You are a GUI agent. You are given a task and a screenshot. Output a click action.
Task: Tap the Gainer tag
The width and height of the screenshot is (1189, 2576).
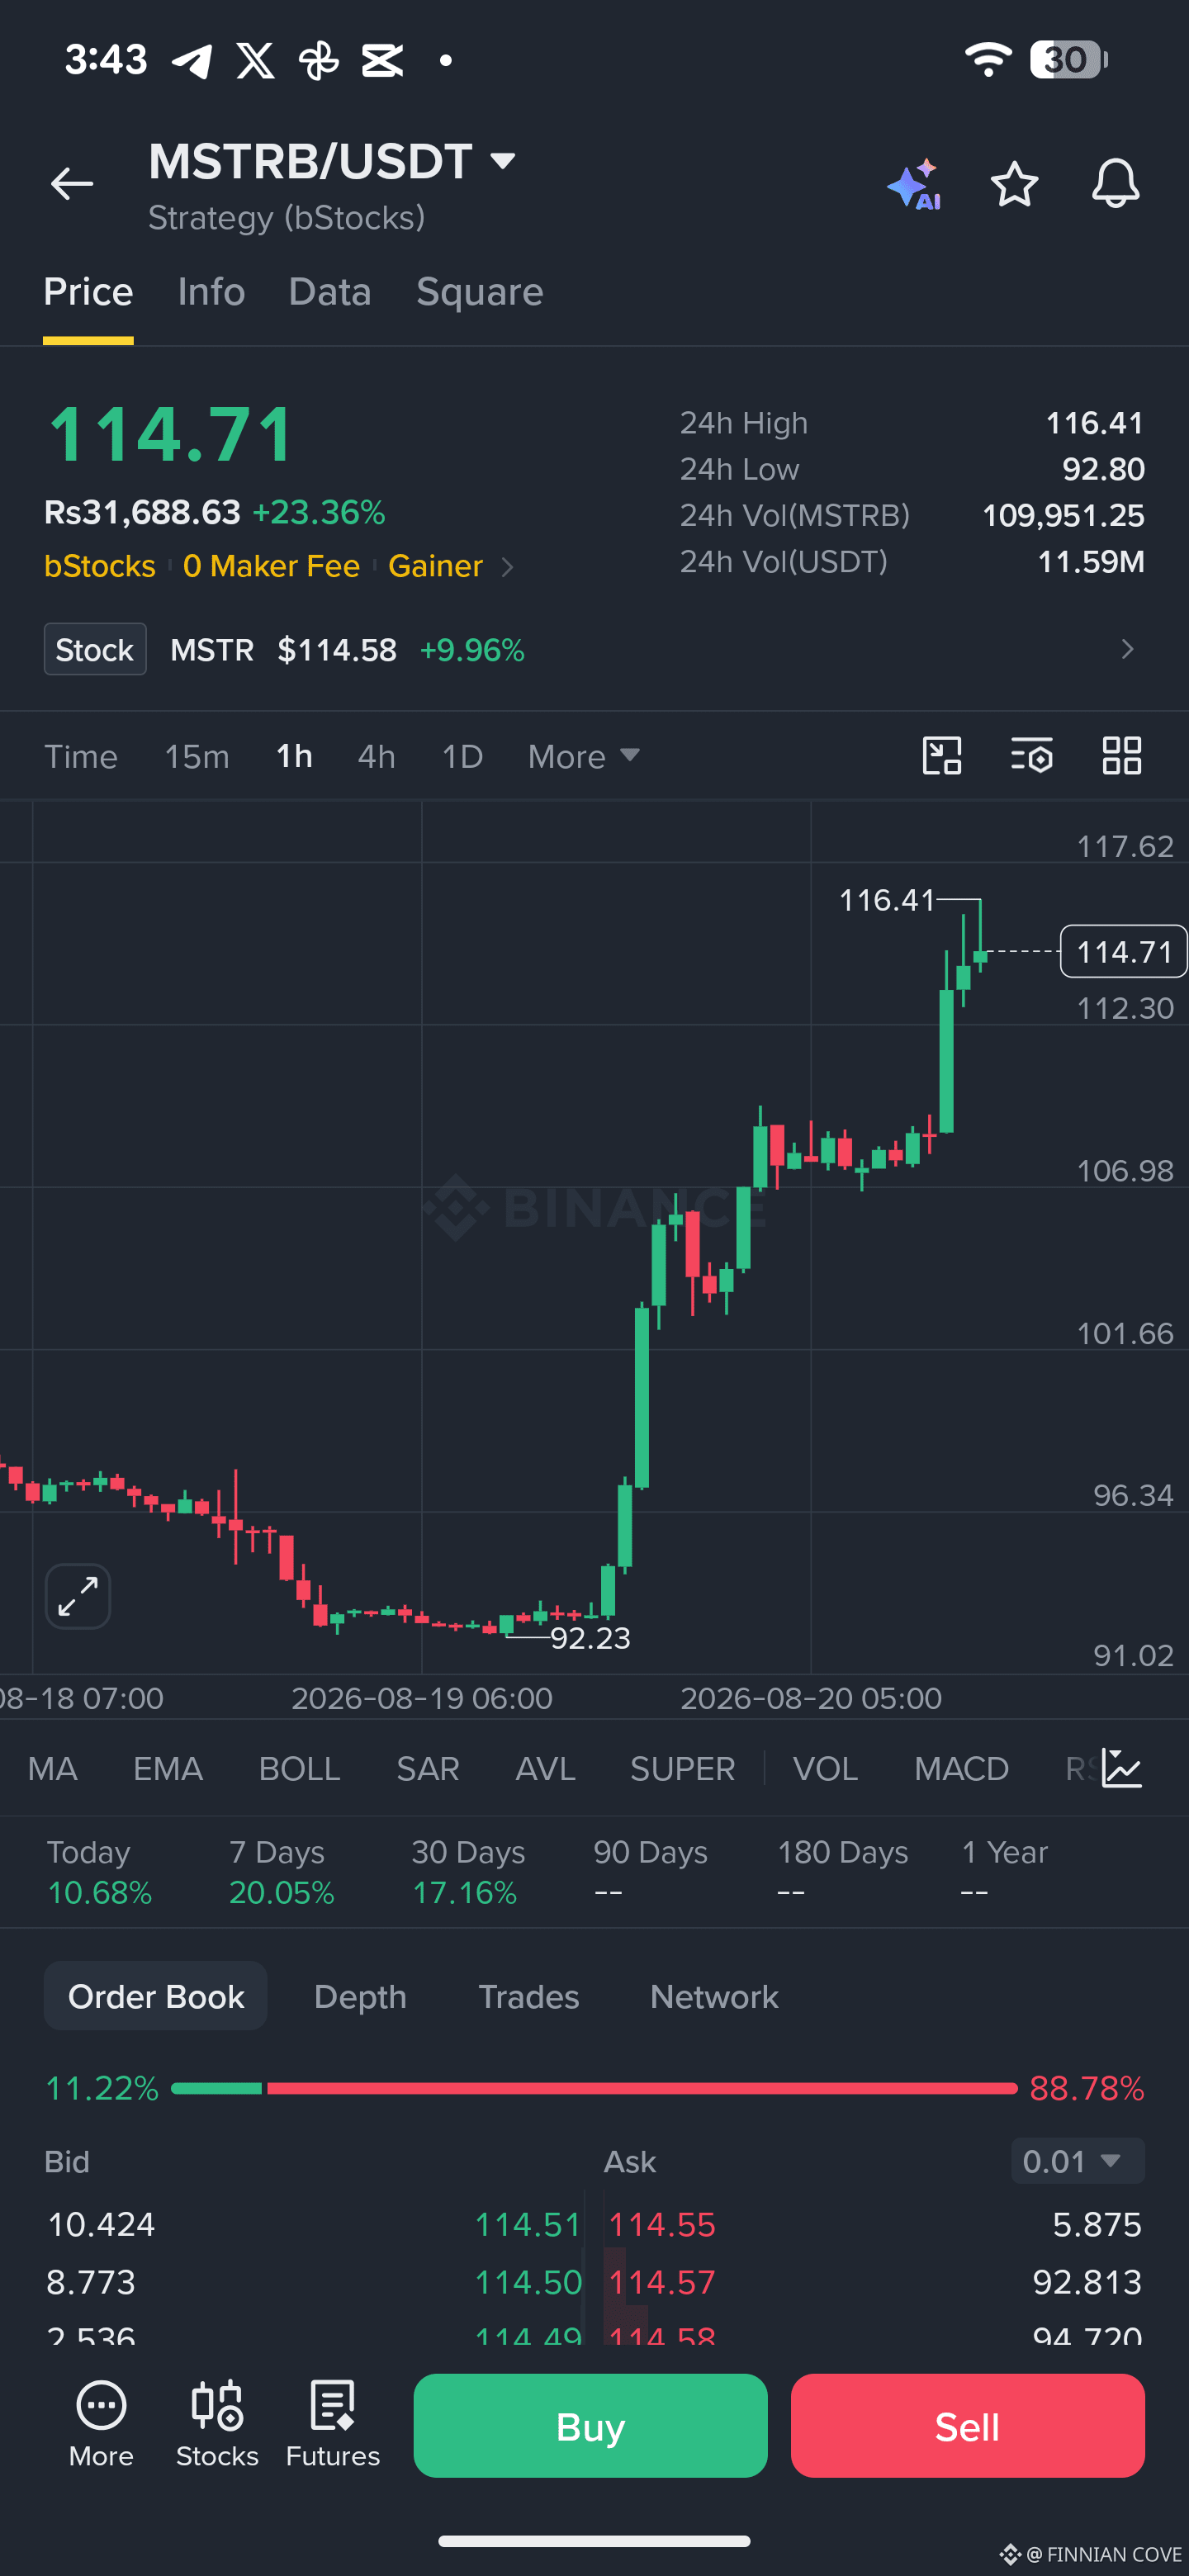pyautogui.click(x=436, y=566)
